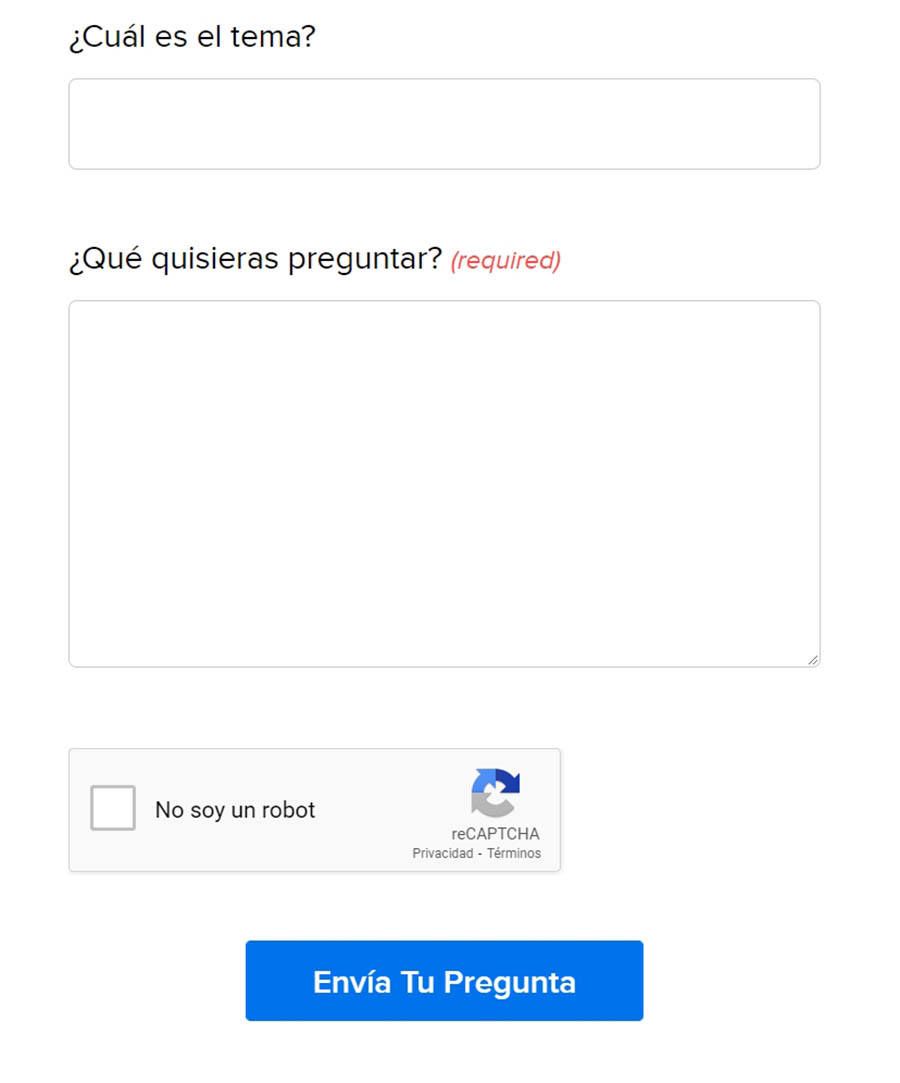View reCAPTCHA terms of service

click(x=514, y=854)
